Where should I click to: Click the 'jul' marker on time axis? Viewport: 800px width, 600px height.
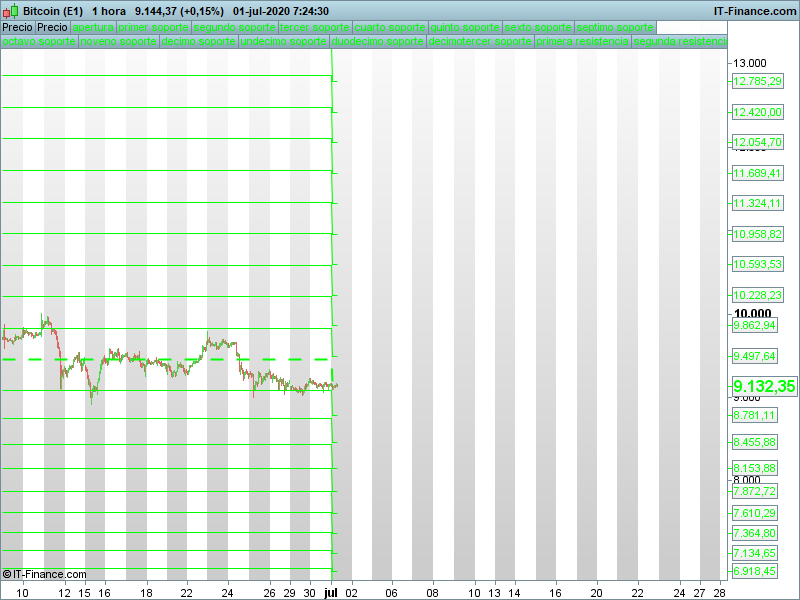(331, 593)
